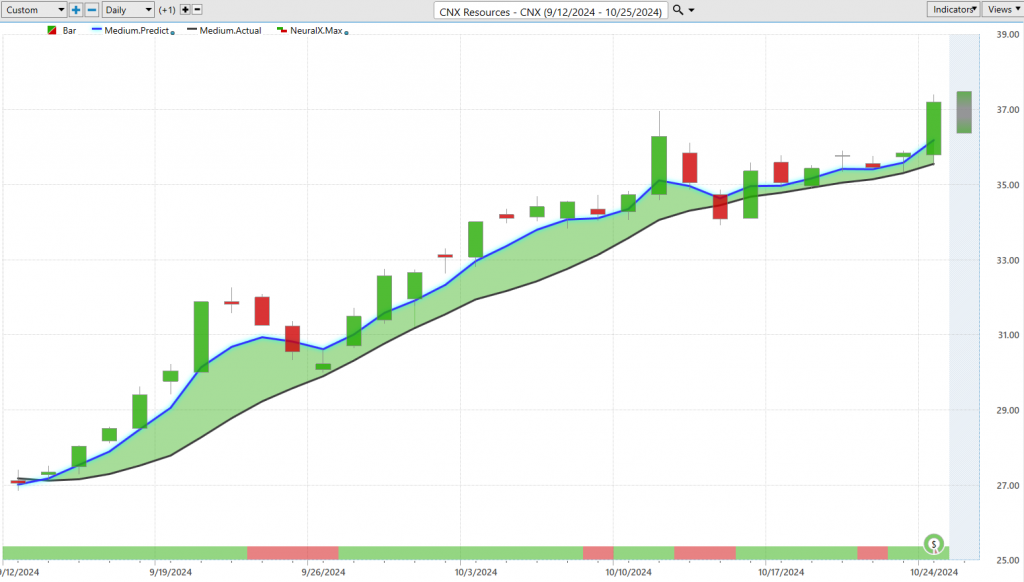Viewport: 1024px width, 582px height.
Task: Click the blue minus zoom-out button
Action: [x=92, y=10]
